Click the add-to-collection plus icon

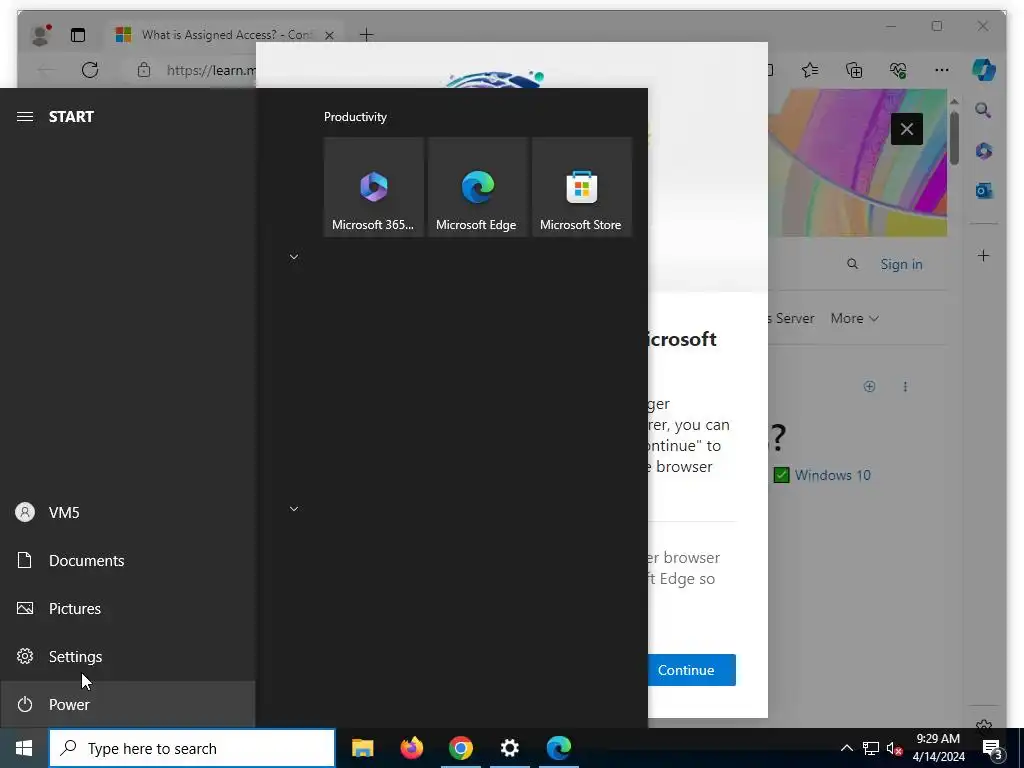click(869, 387)
